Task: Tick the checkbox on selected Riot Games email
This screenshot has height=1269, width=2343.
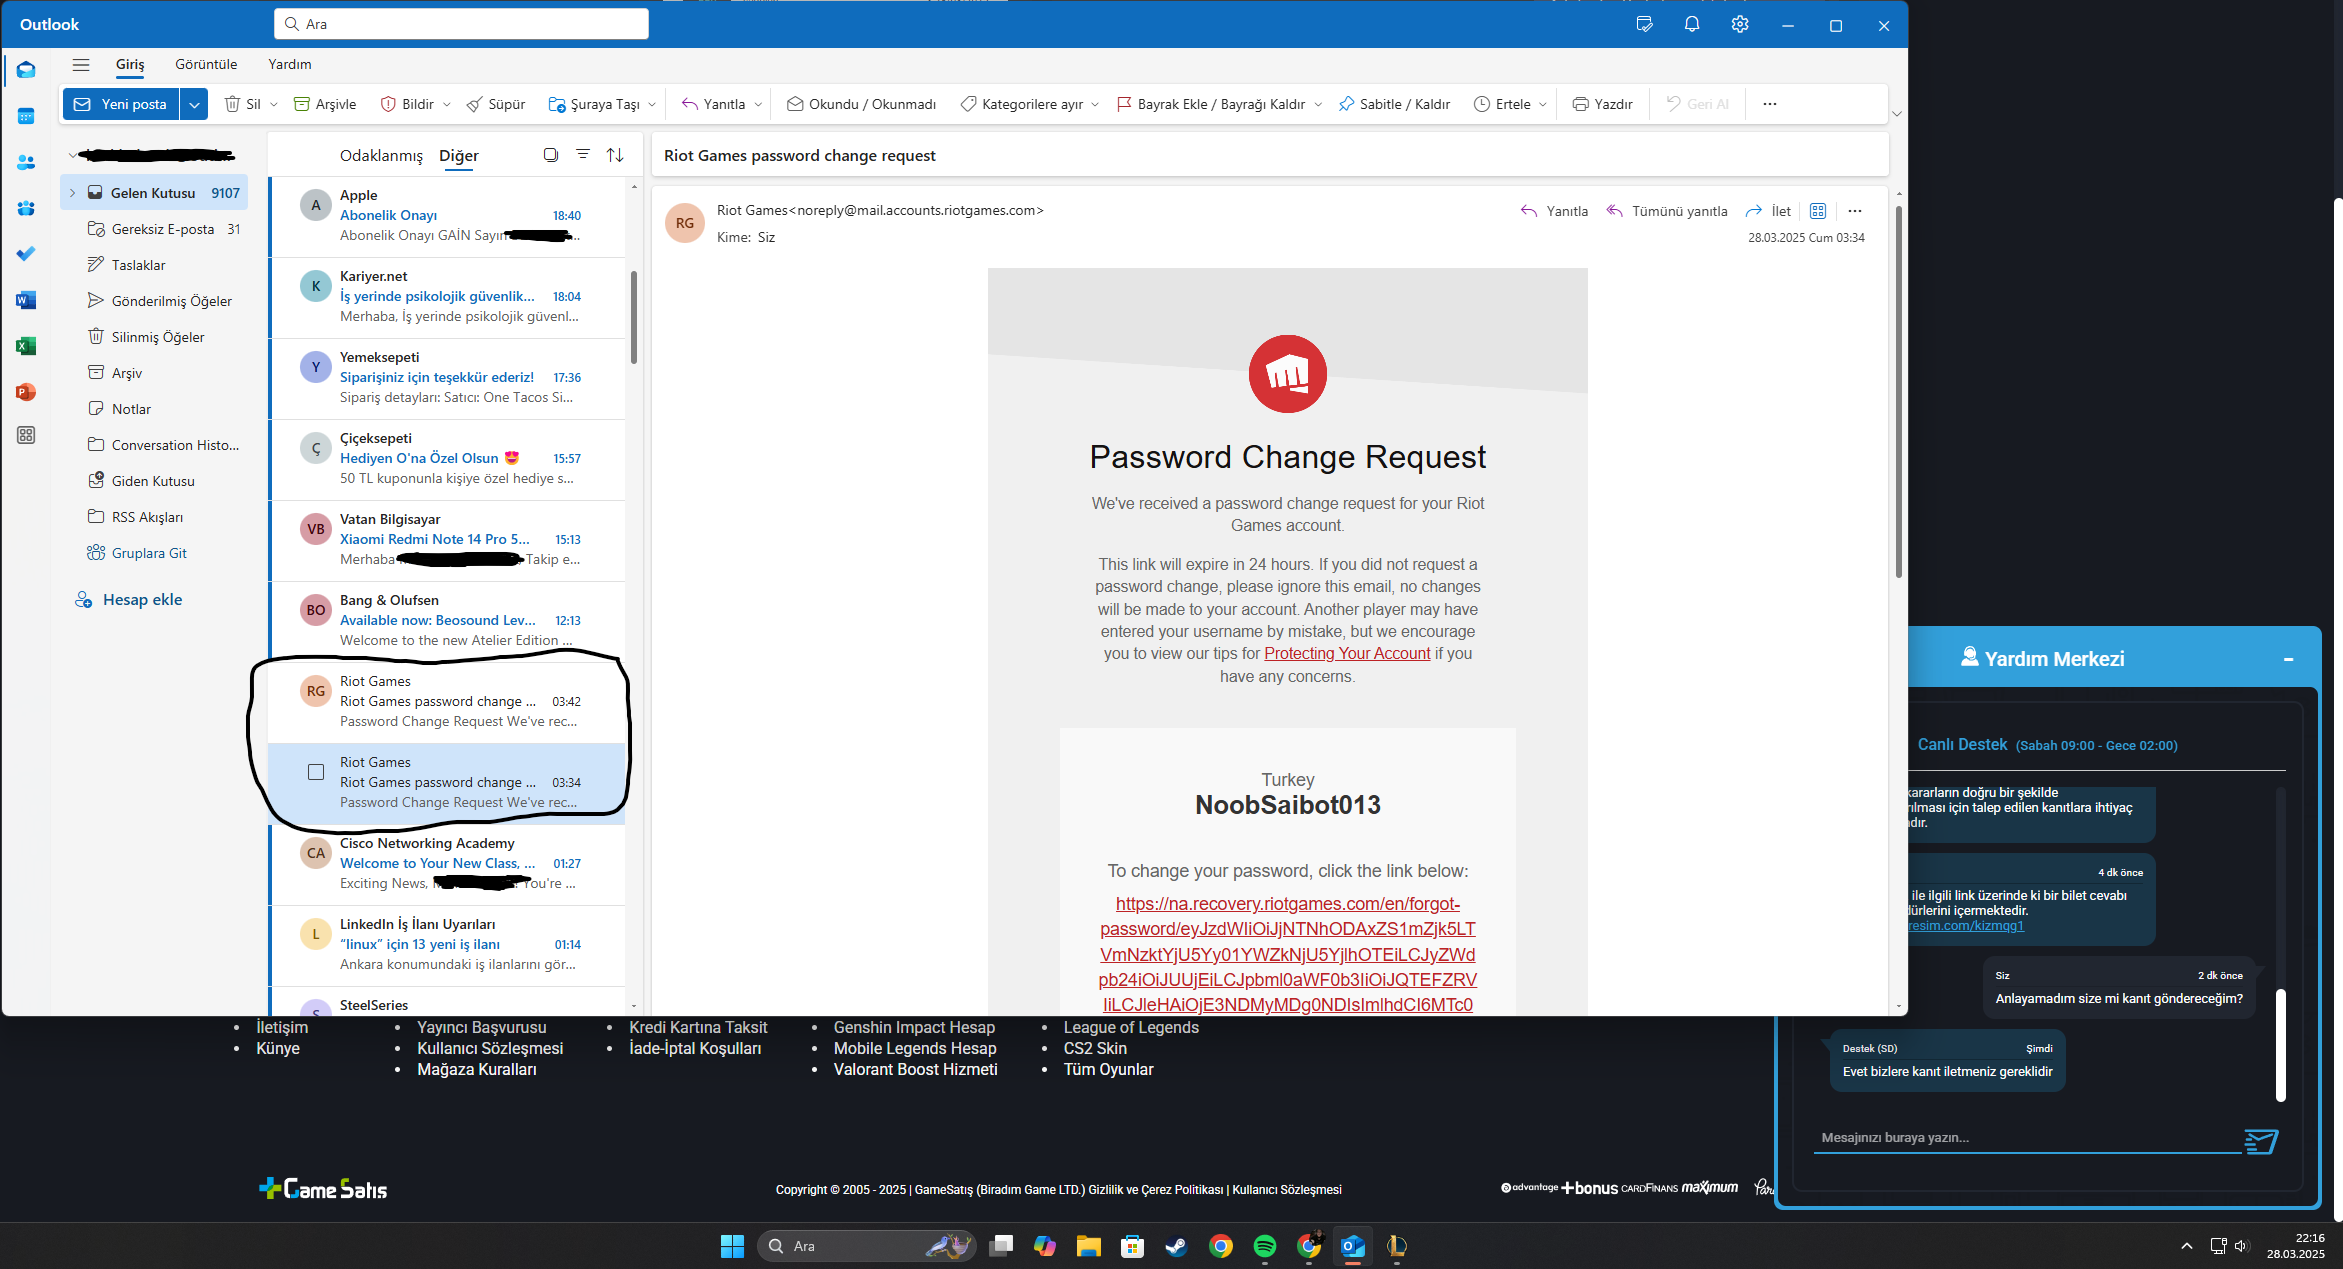Action: [316, 772]
